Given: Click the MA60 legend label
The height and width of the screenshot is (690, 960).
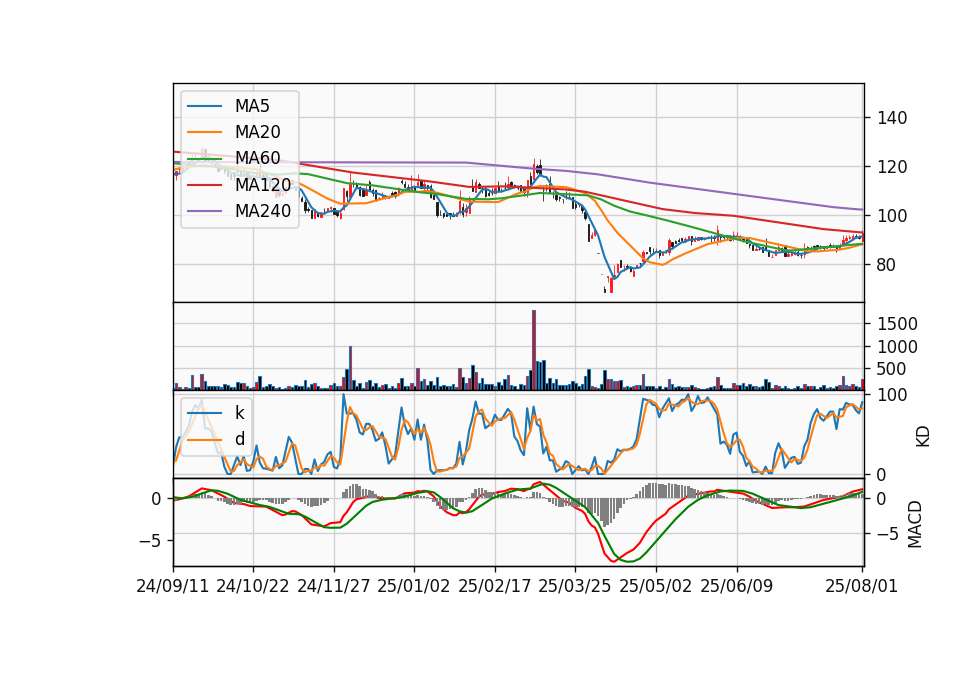Looking at the screenshot, I should click(x=257, y=158).
